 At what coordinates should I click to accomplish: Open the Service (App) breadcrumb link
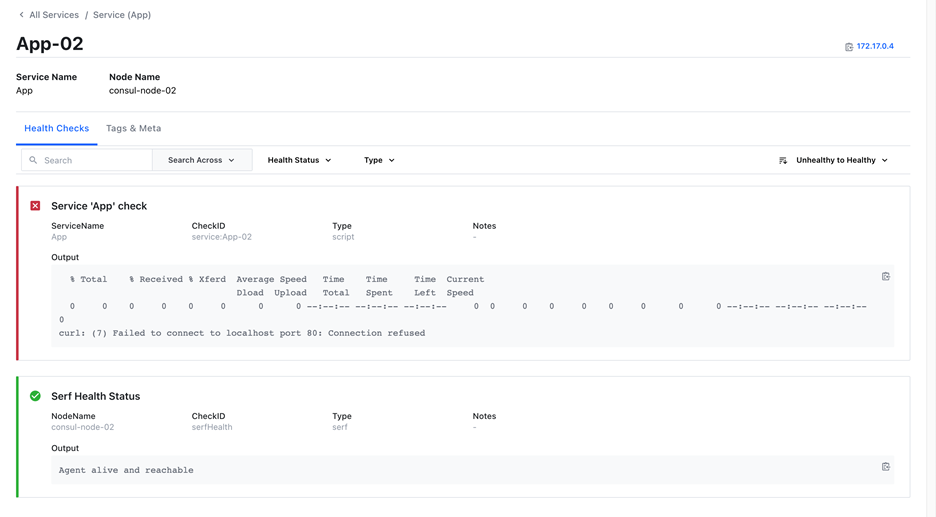point(122,15)
